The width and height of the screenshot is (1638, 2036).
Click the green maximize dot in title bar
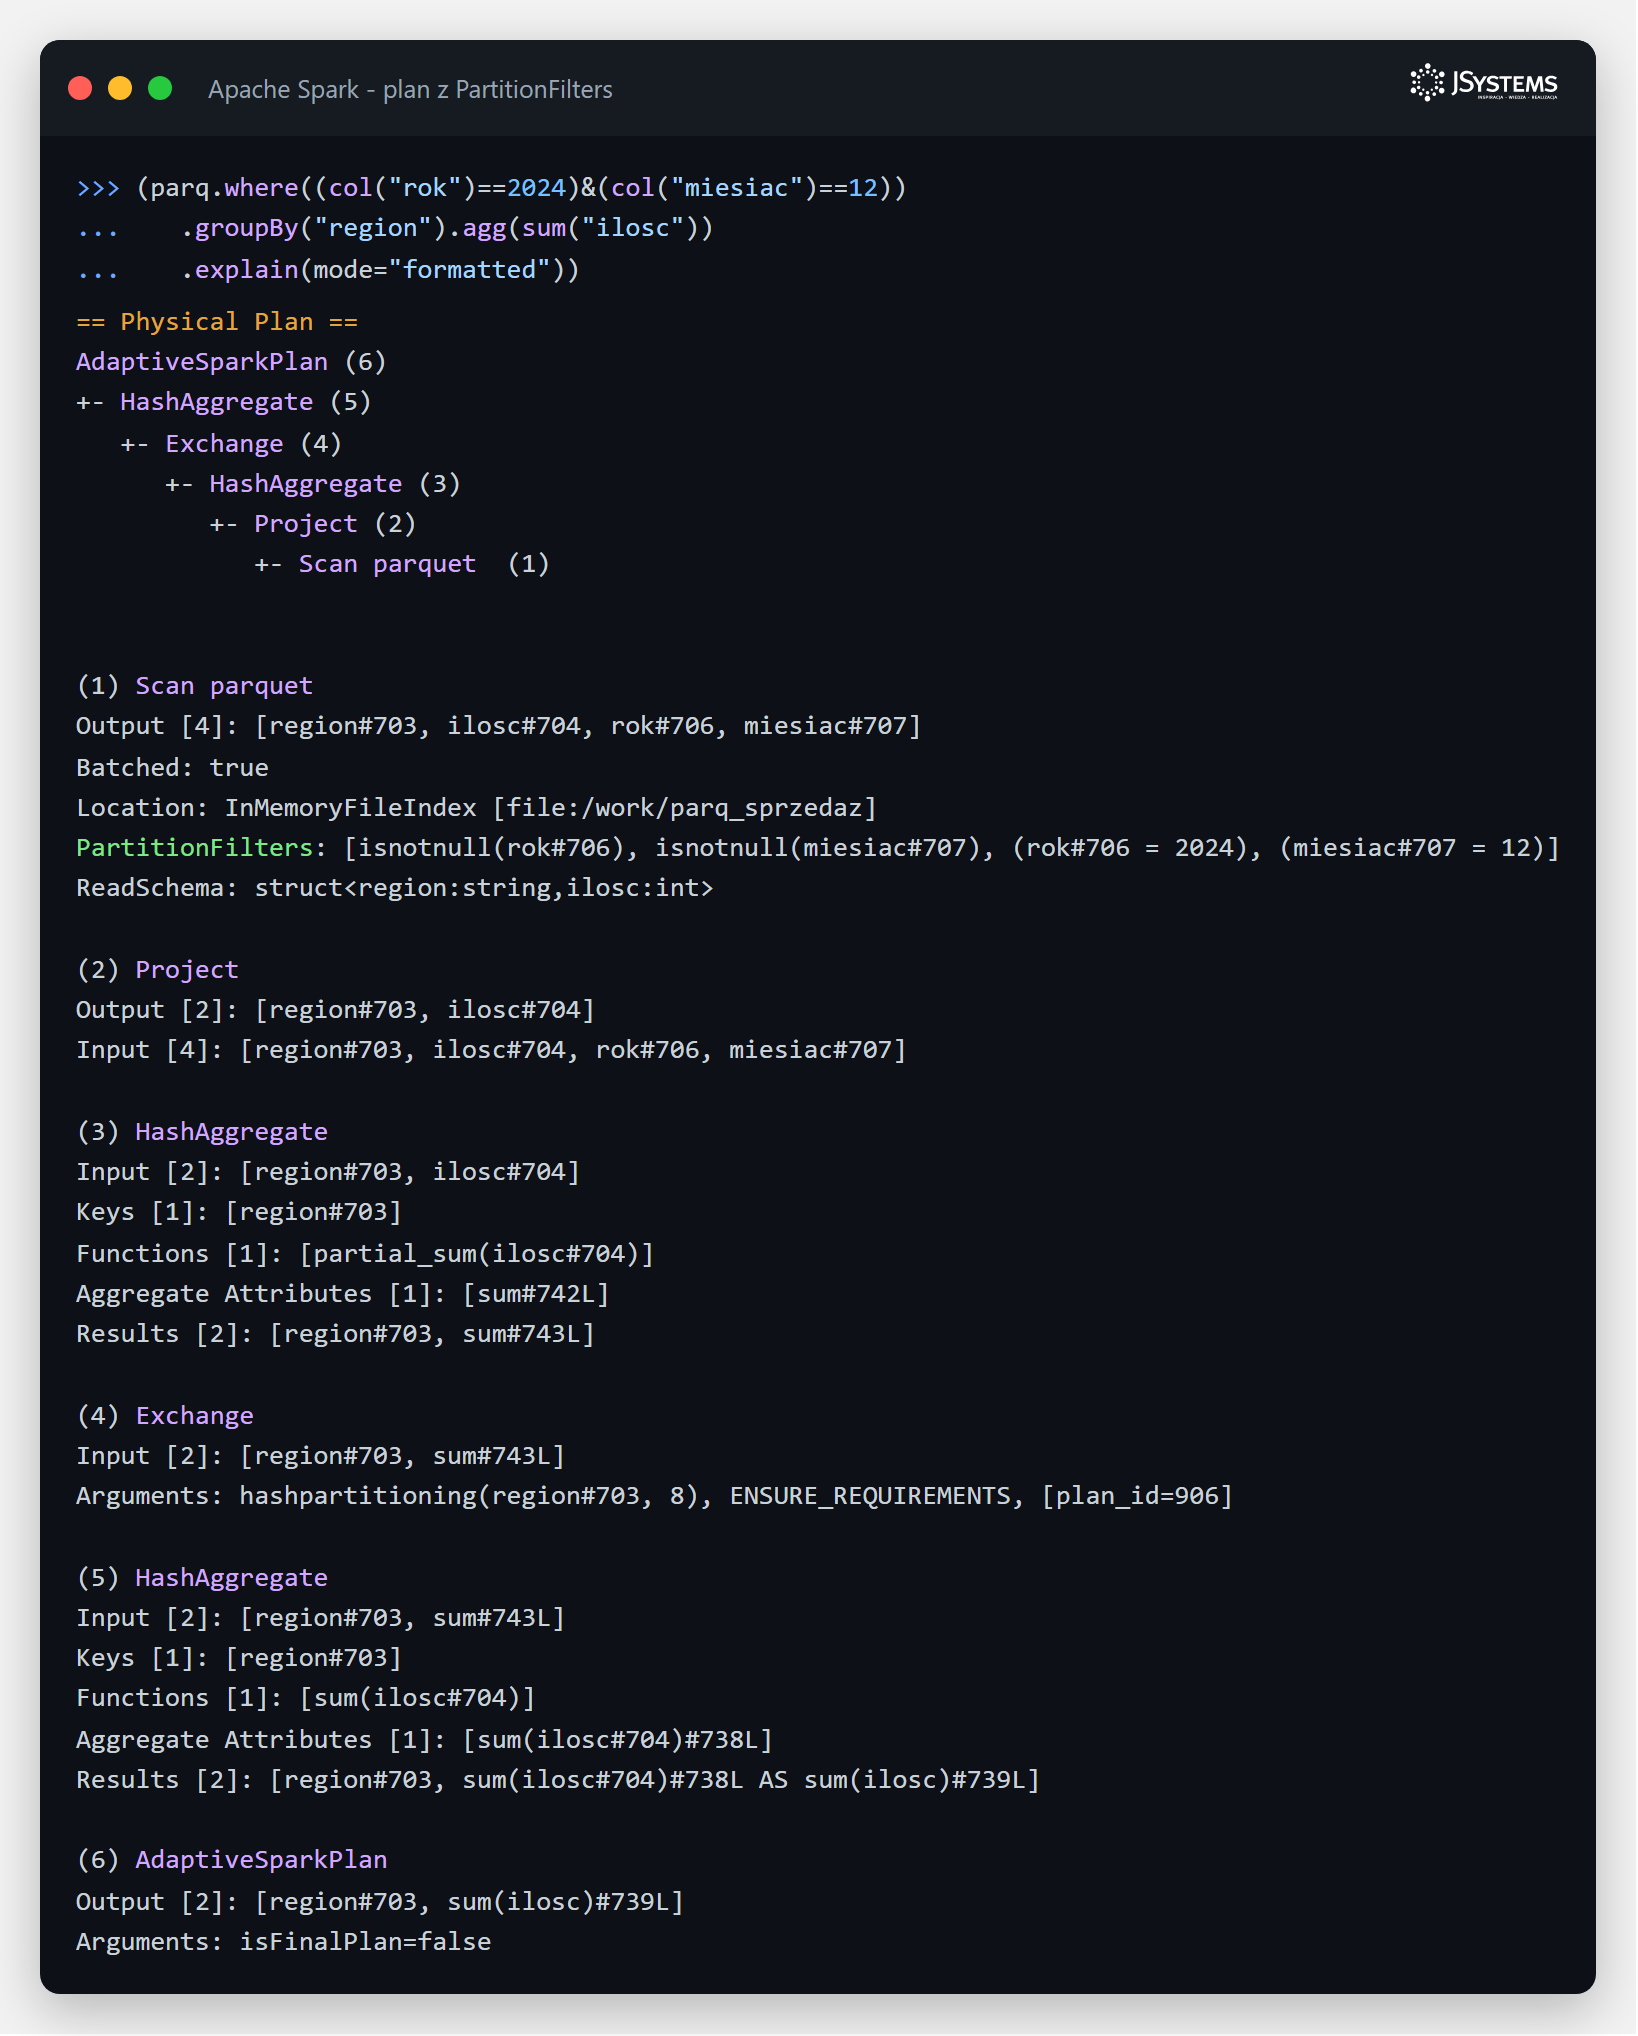(x=160, y=89)
